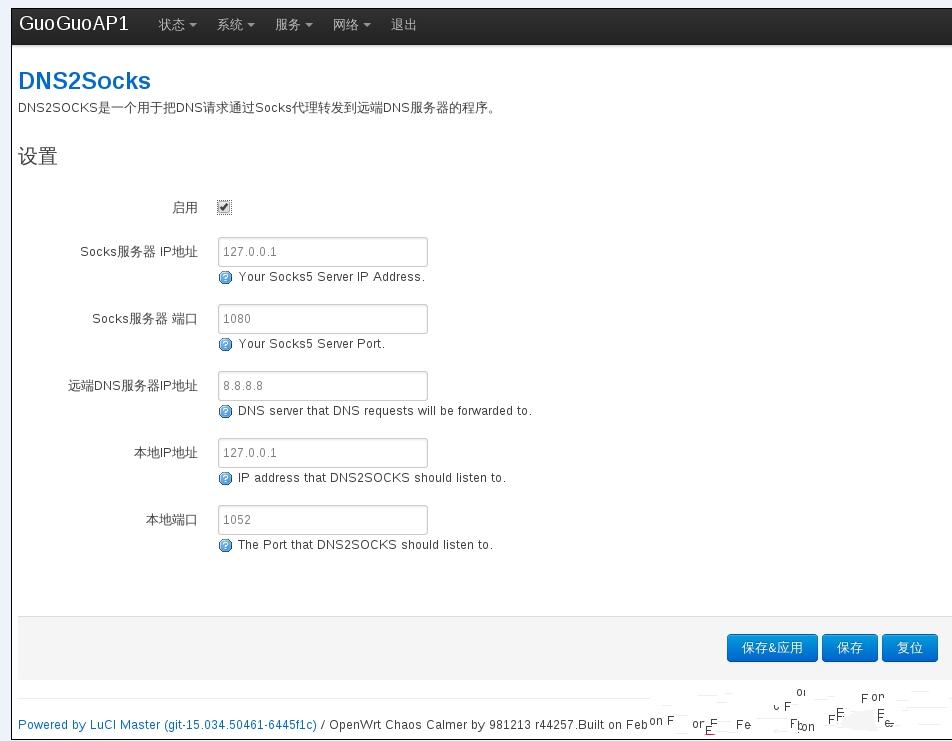Open the 状态 dropdown menu
Screen dimensions: 952x741
coord(177,25)
